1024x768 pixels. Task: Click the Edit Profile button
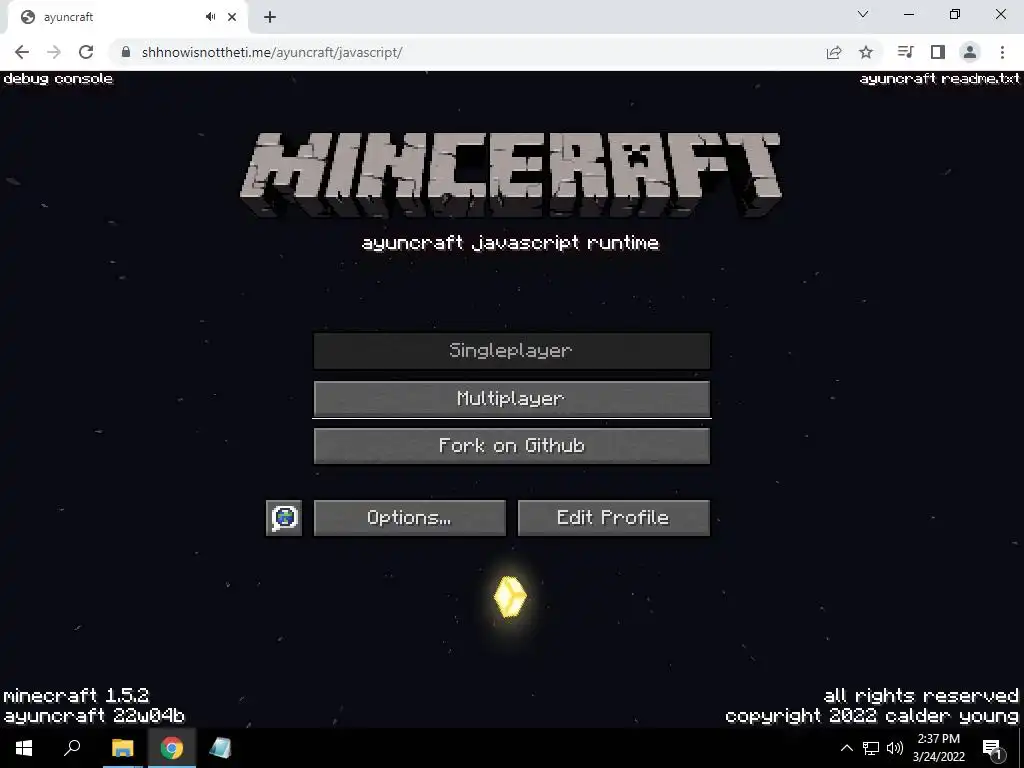tap(613, 518)
